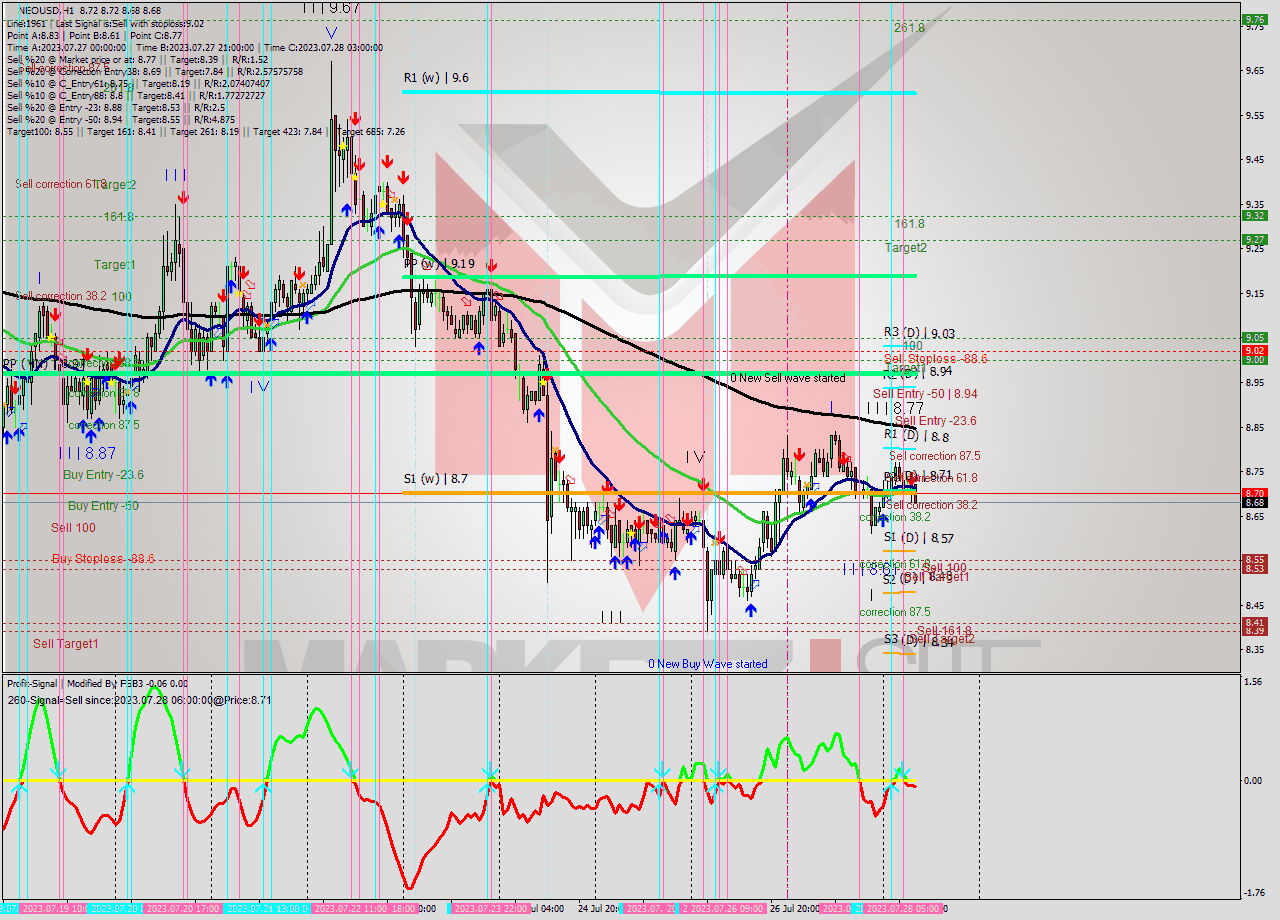The image size is (1280, 920).
Task: Click the 'I I I 8.77' wave label
Action: 895,408
